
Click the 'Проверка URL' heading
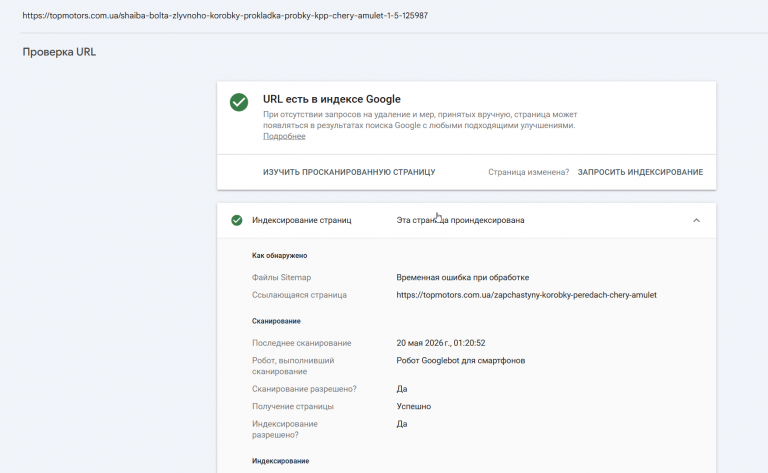(59, 52)
